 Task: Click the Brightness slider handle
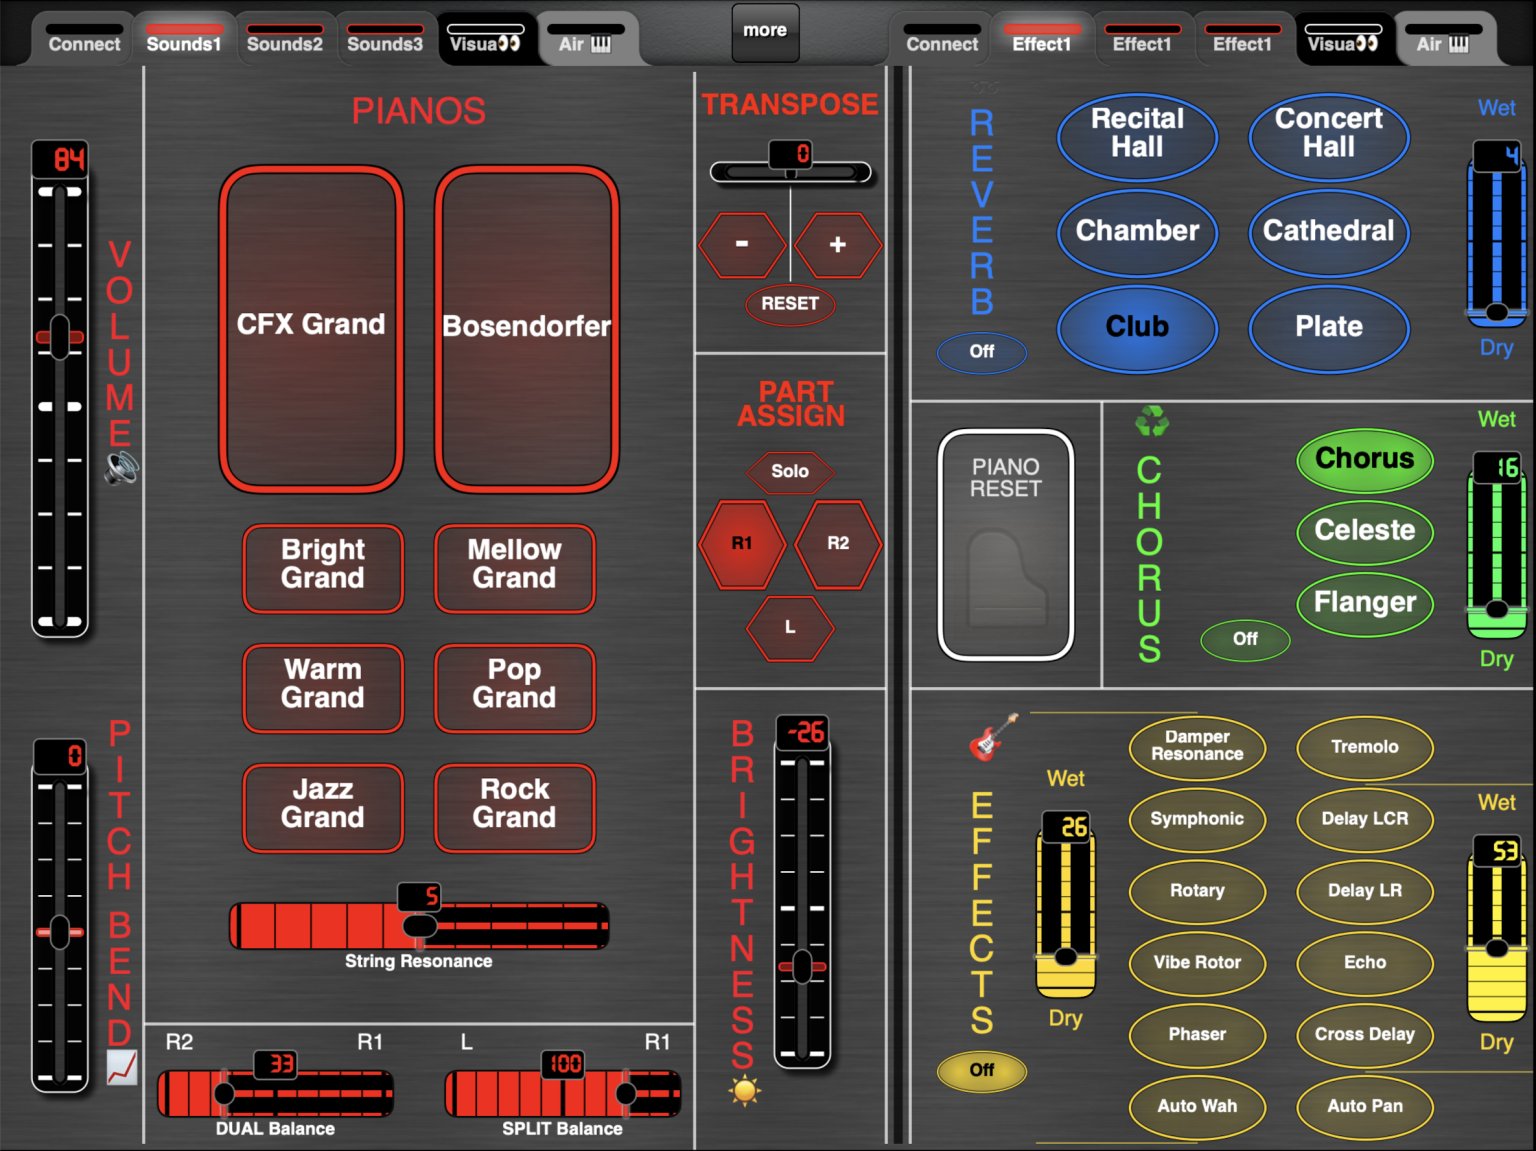click(x=802, y=967)
